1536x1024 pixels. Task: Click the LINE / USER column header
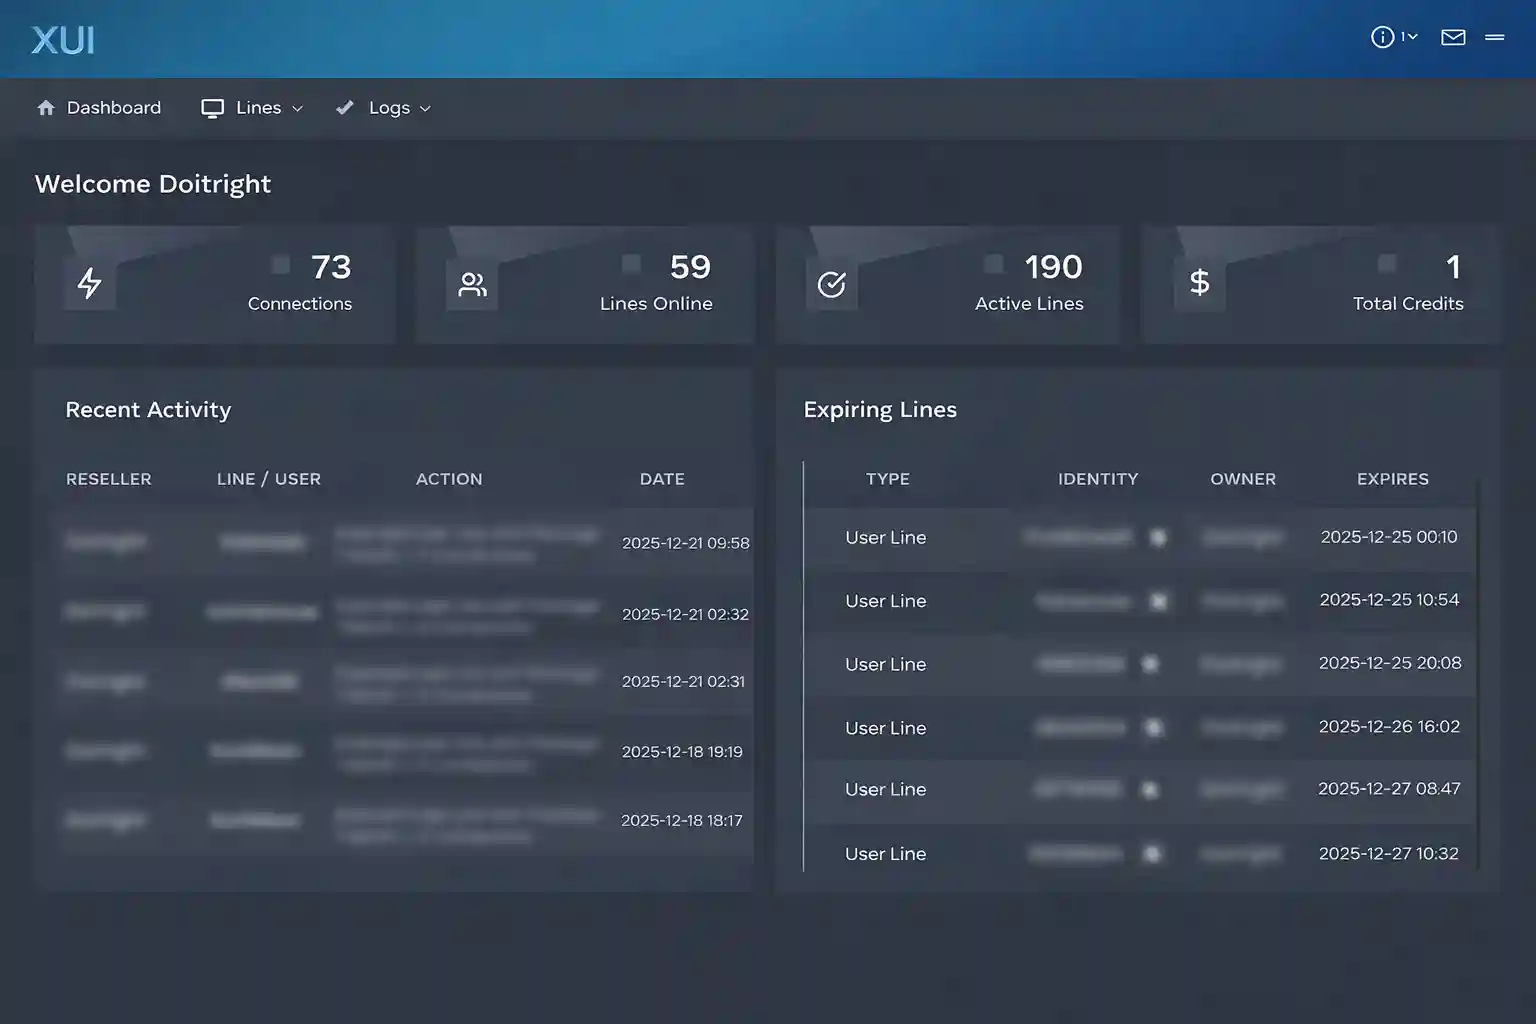tap(269, 479)
